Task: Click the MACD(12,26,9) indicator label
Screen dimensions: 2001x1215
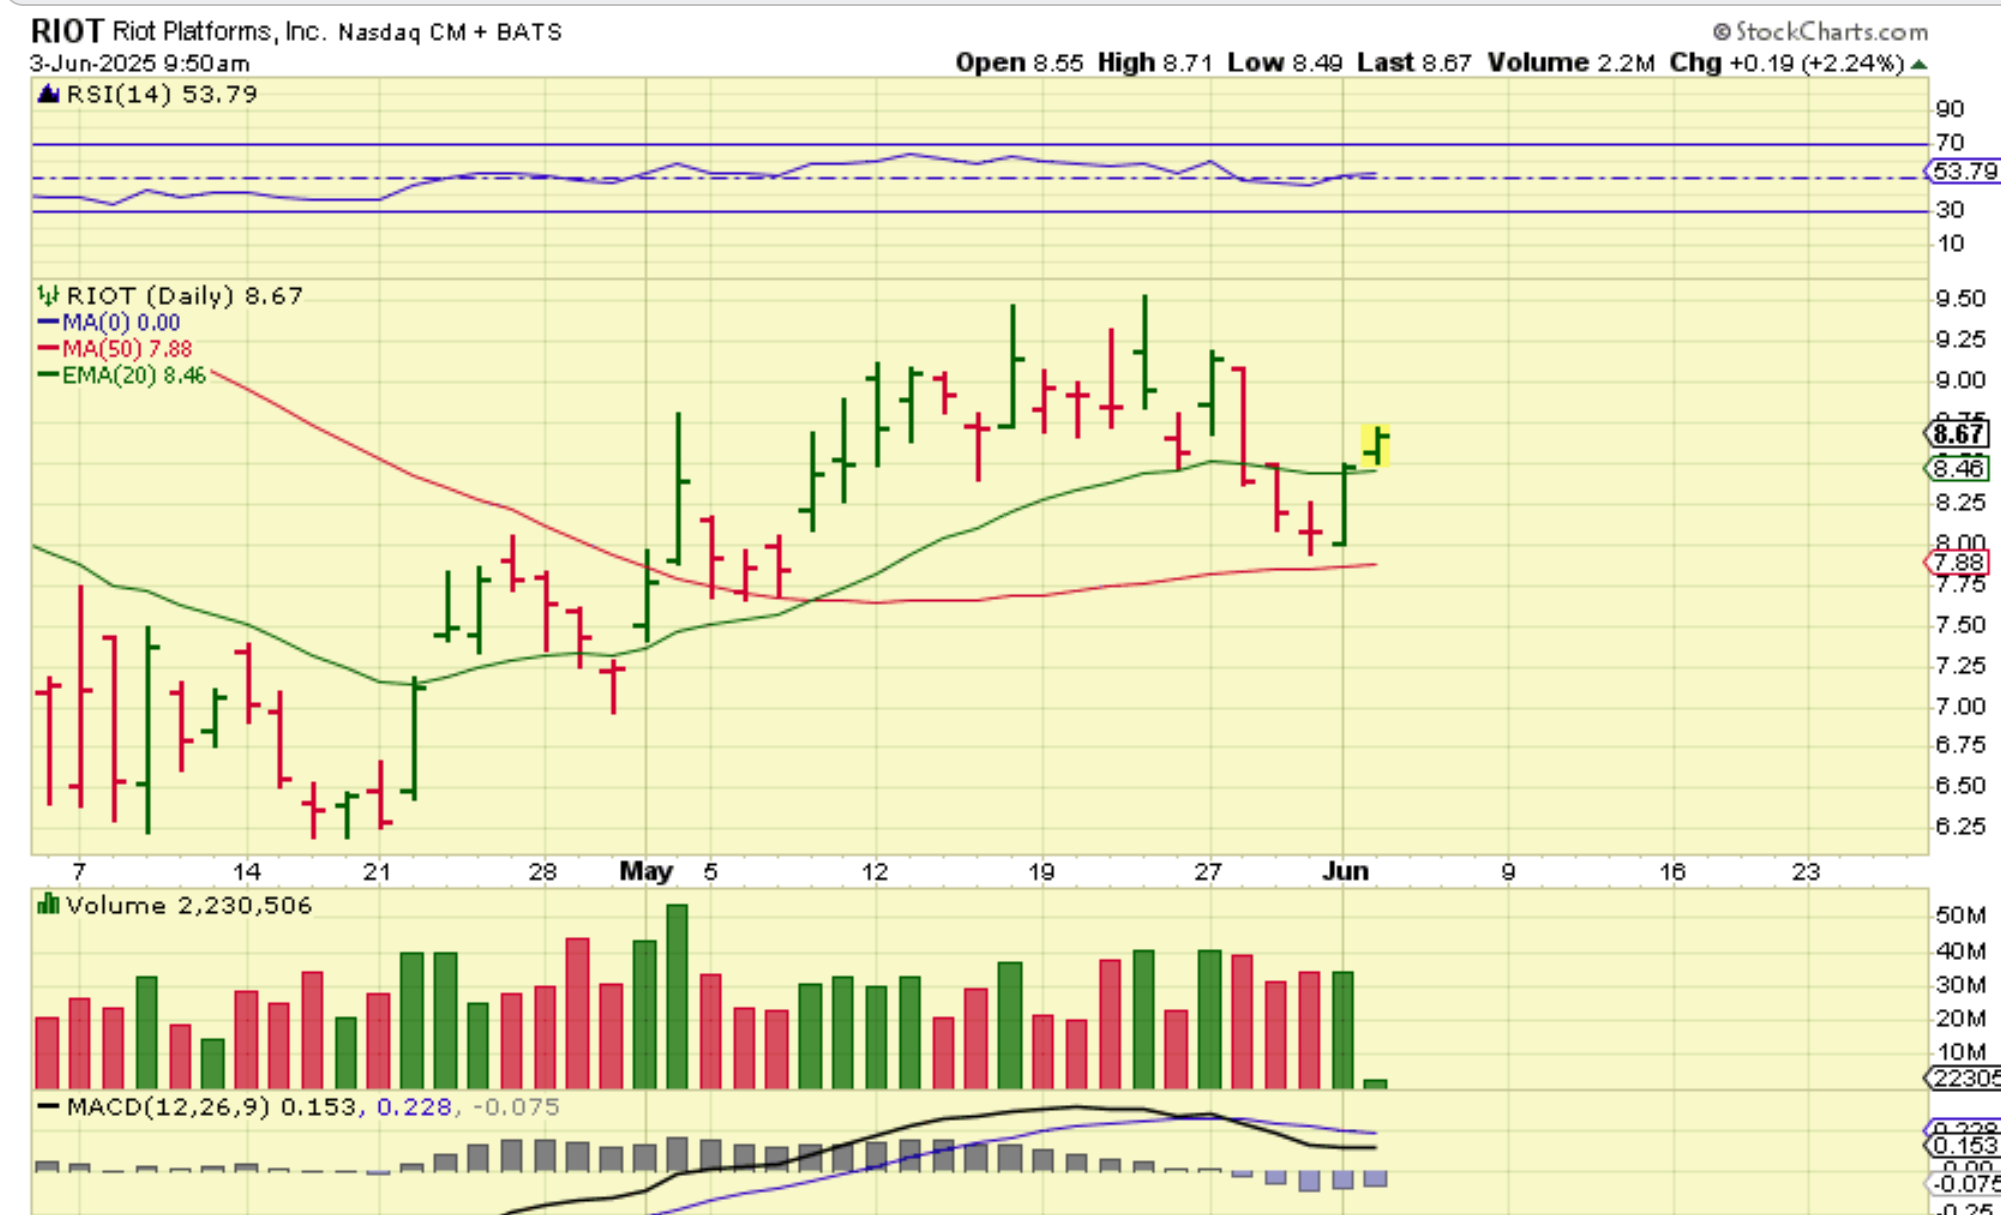Action: 167,1108
